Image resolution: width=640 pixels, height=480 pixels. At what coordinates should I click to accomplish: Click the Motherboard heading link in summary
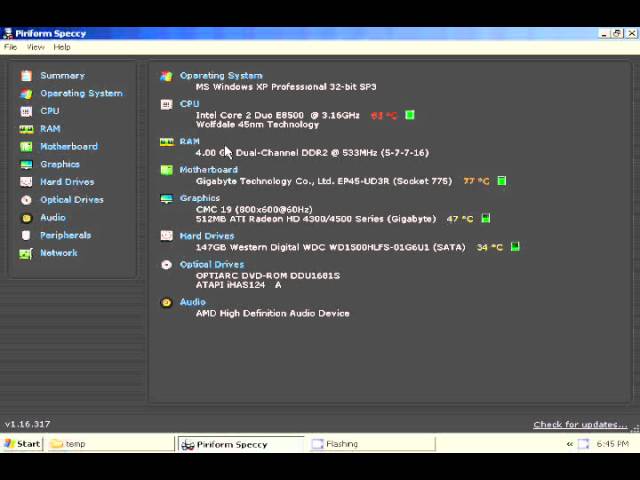click(209, 170)
